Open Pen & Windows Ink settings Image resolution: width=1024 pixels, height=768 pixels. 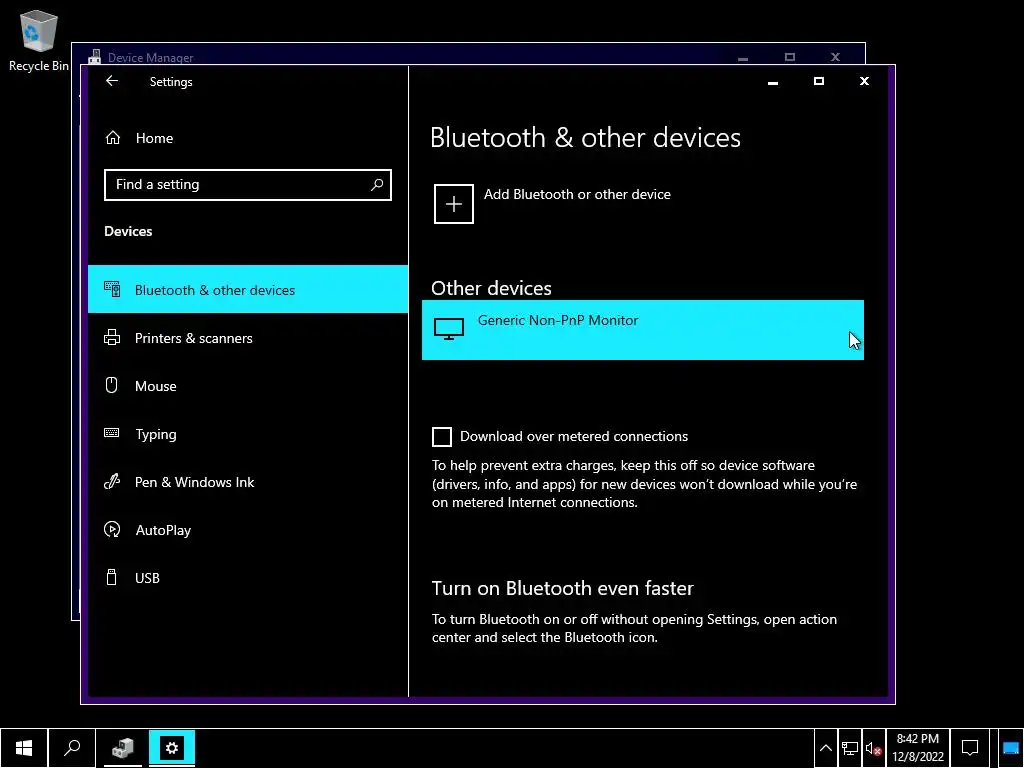tap(248, 482)
